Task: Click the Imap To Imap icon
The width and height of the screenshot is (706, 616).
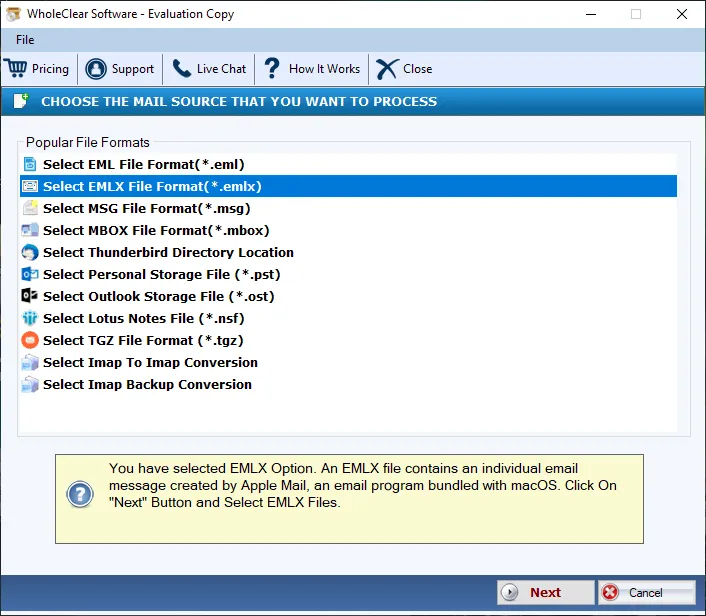Action: [x=30, y=362]
